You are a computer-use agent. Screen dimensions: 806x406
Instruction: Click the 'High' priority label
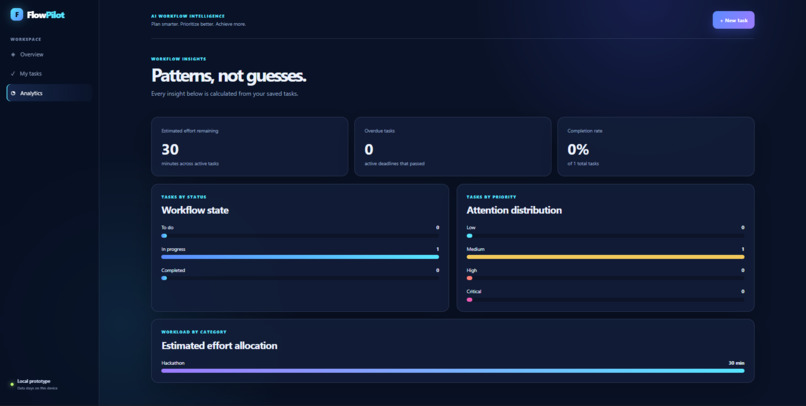[x=472, y=270]
